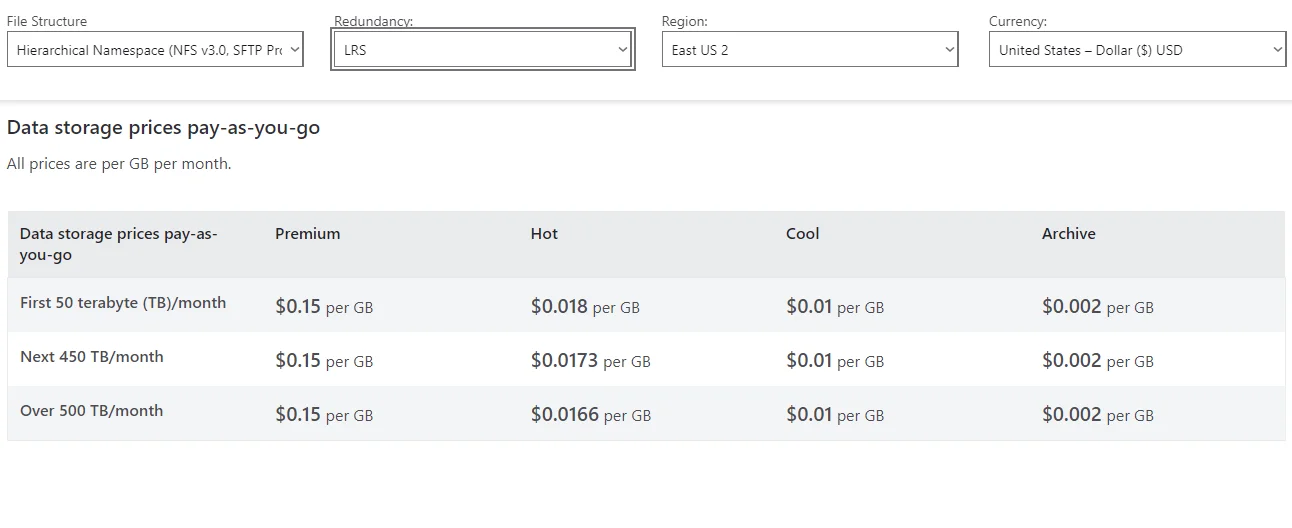Screen dimensions: 1292x528
Task: Click the 'Over 500 TB/month' row label
Action: [92, 411]
